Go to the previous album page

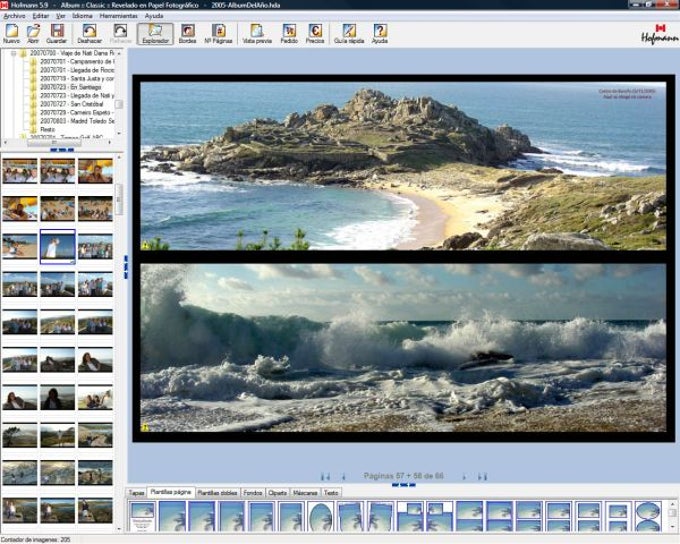pos(344,476)
